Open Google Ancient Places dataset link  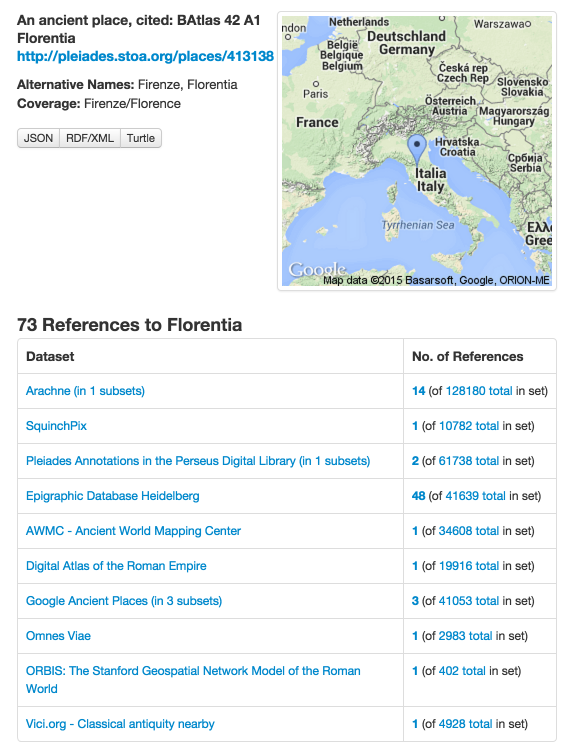(124, 601)
